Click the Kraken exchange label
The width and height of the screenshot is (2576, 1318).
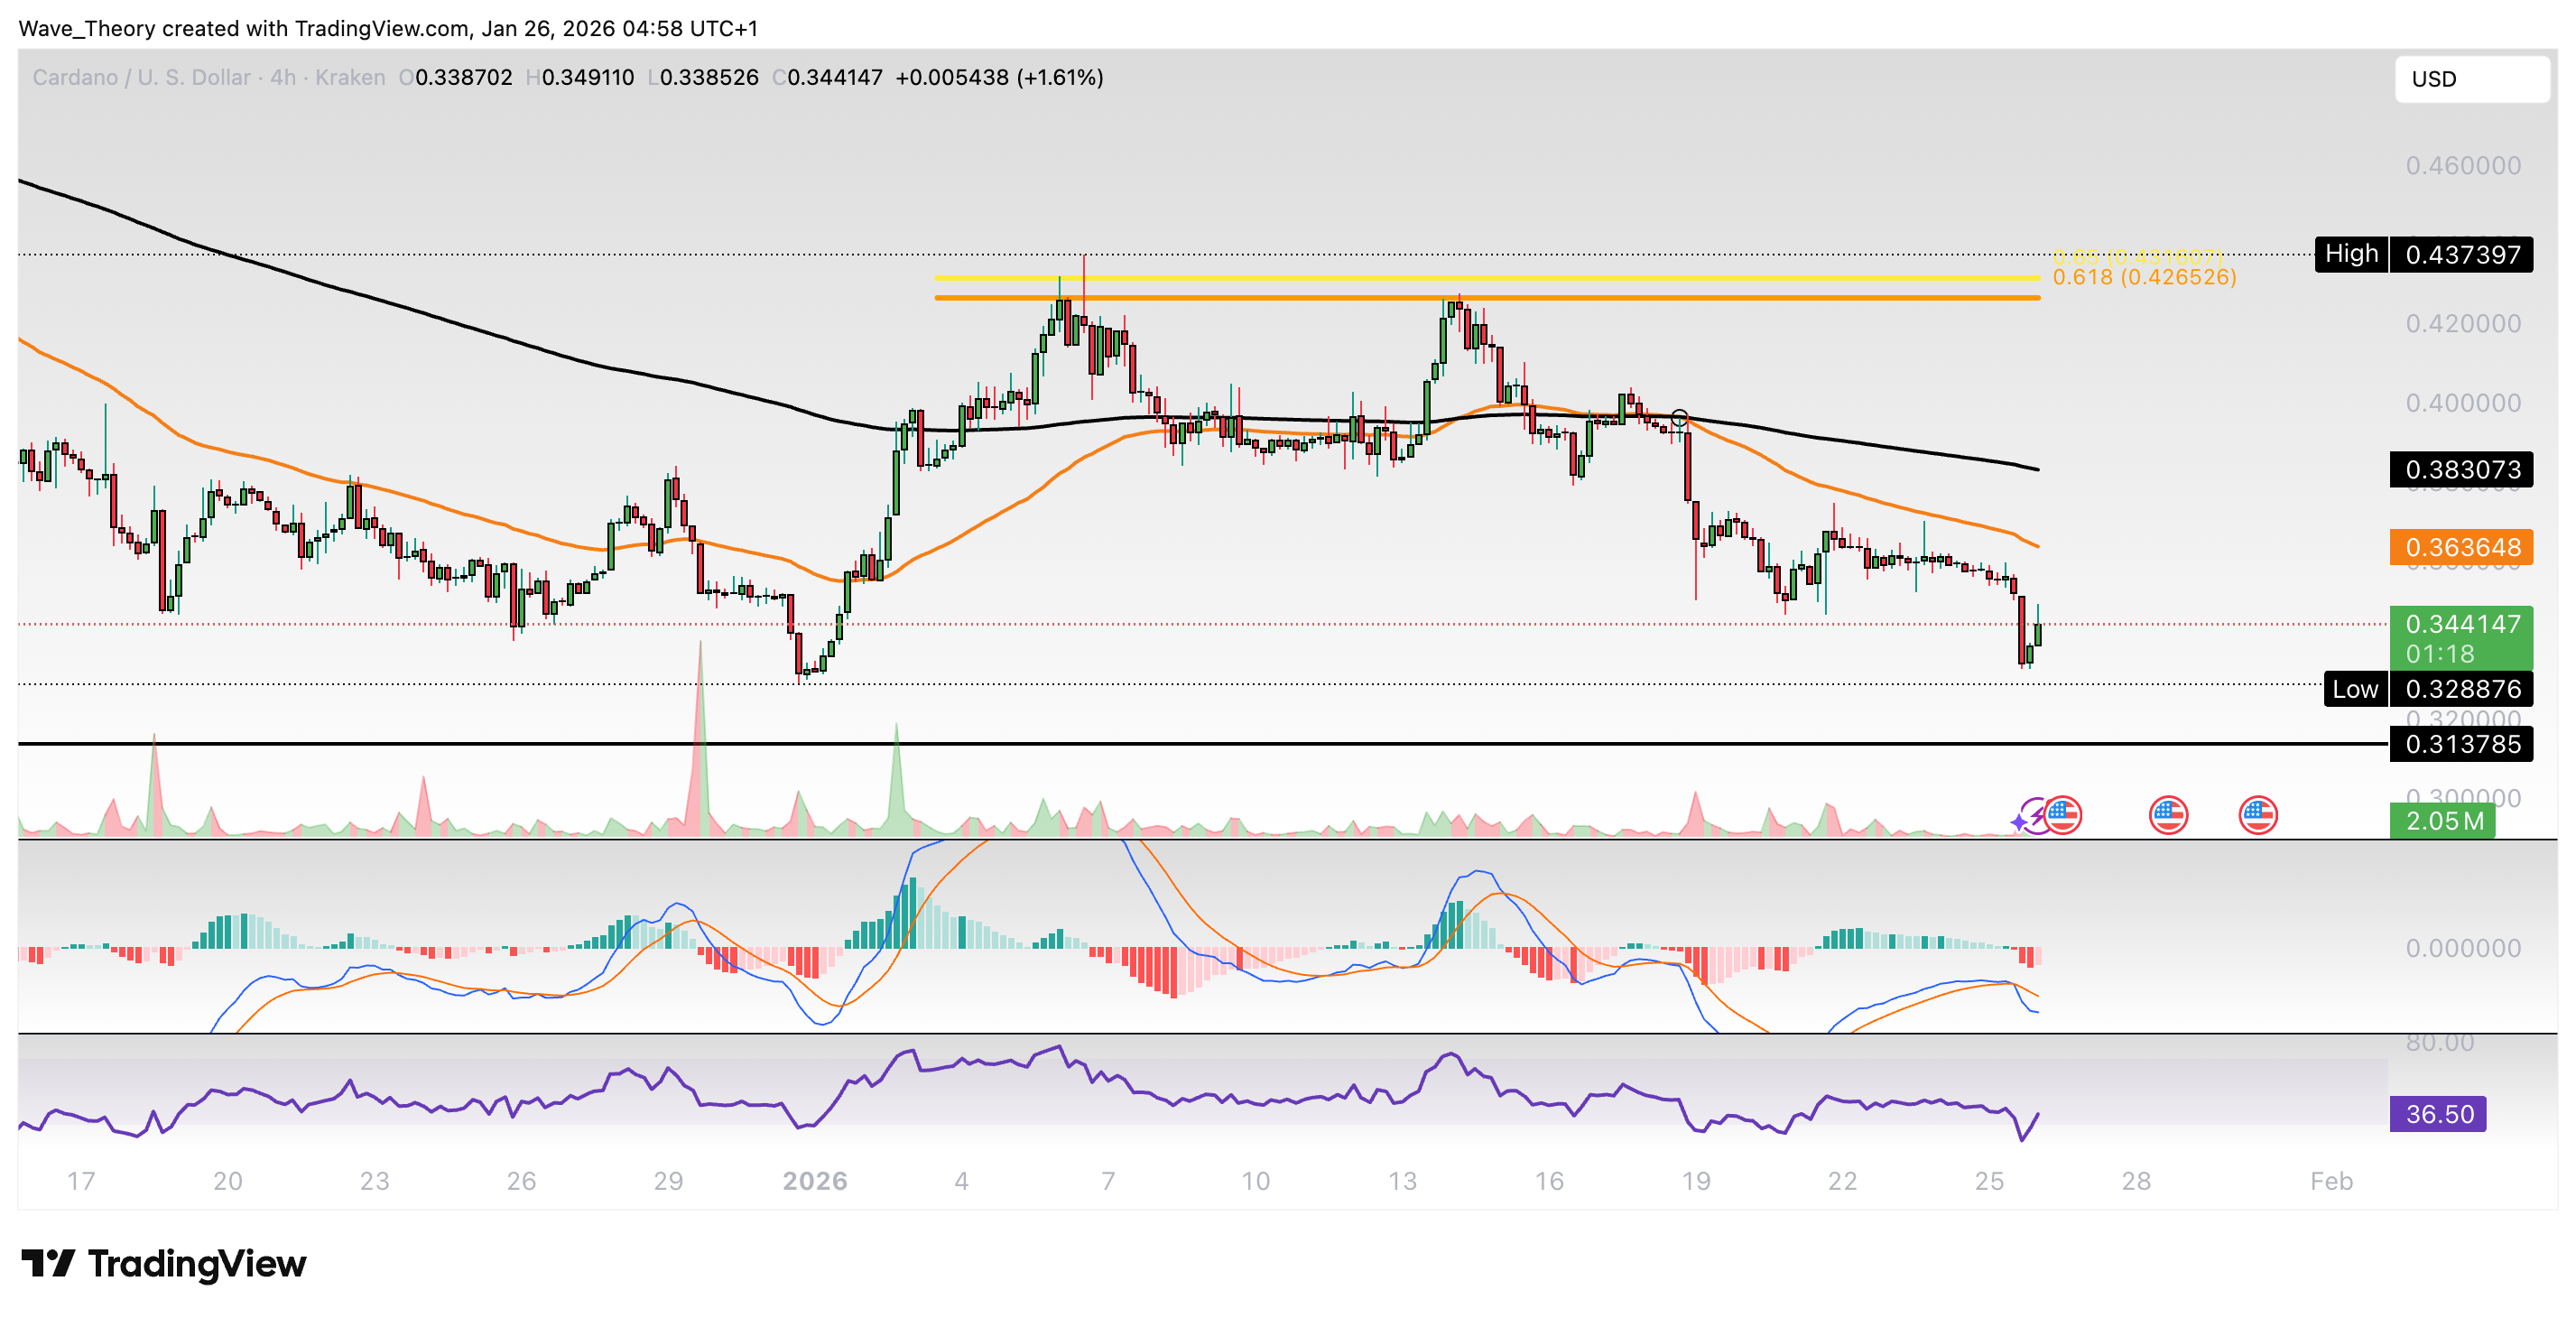pos(352,77)
